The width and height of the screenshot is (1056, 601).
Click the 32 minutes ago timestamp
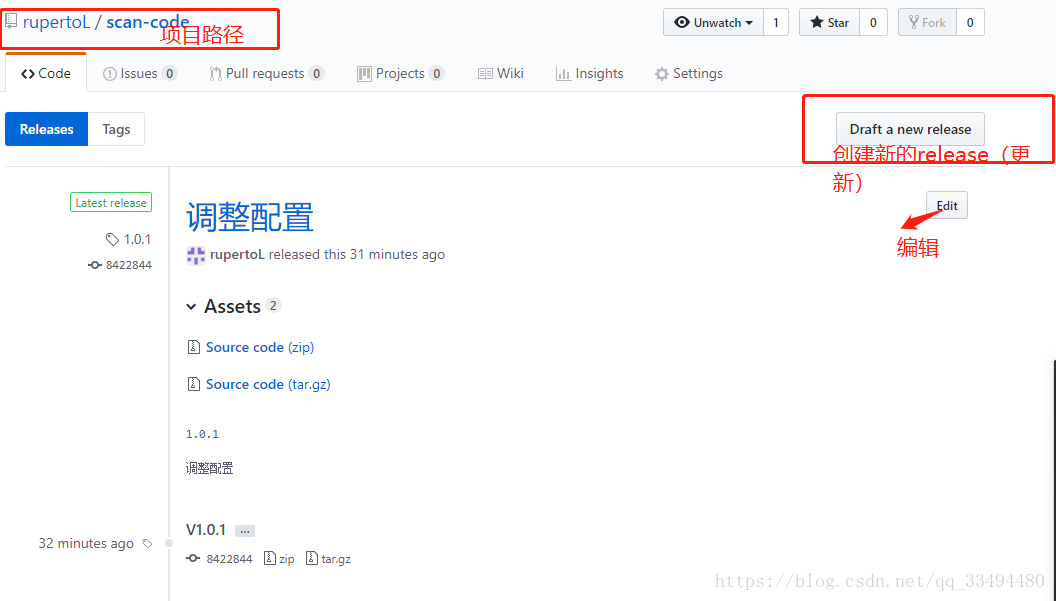coord(86,543)
